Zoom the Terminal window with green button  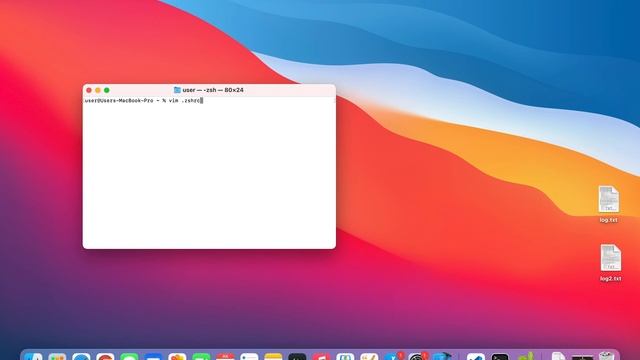107,90
